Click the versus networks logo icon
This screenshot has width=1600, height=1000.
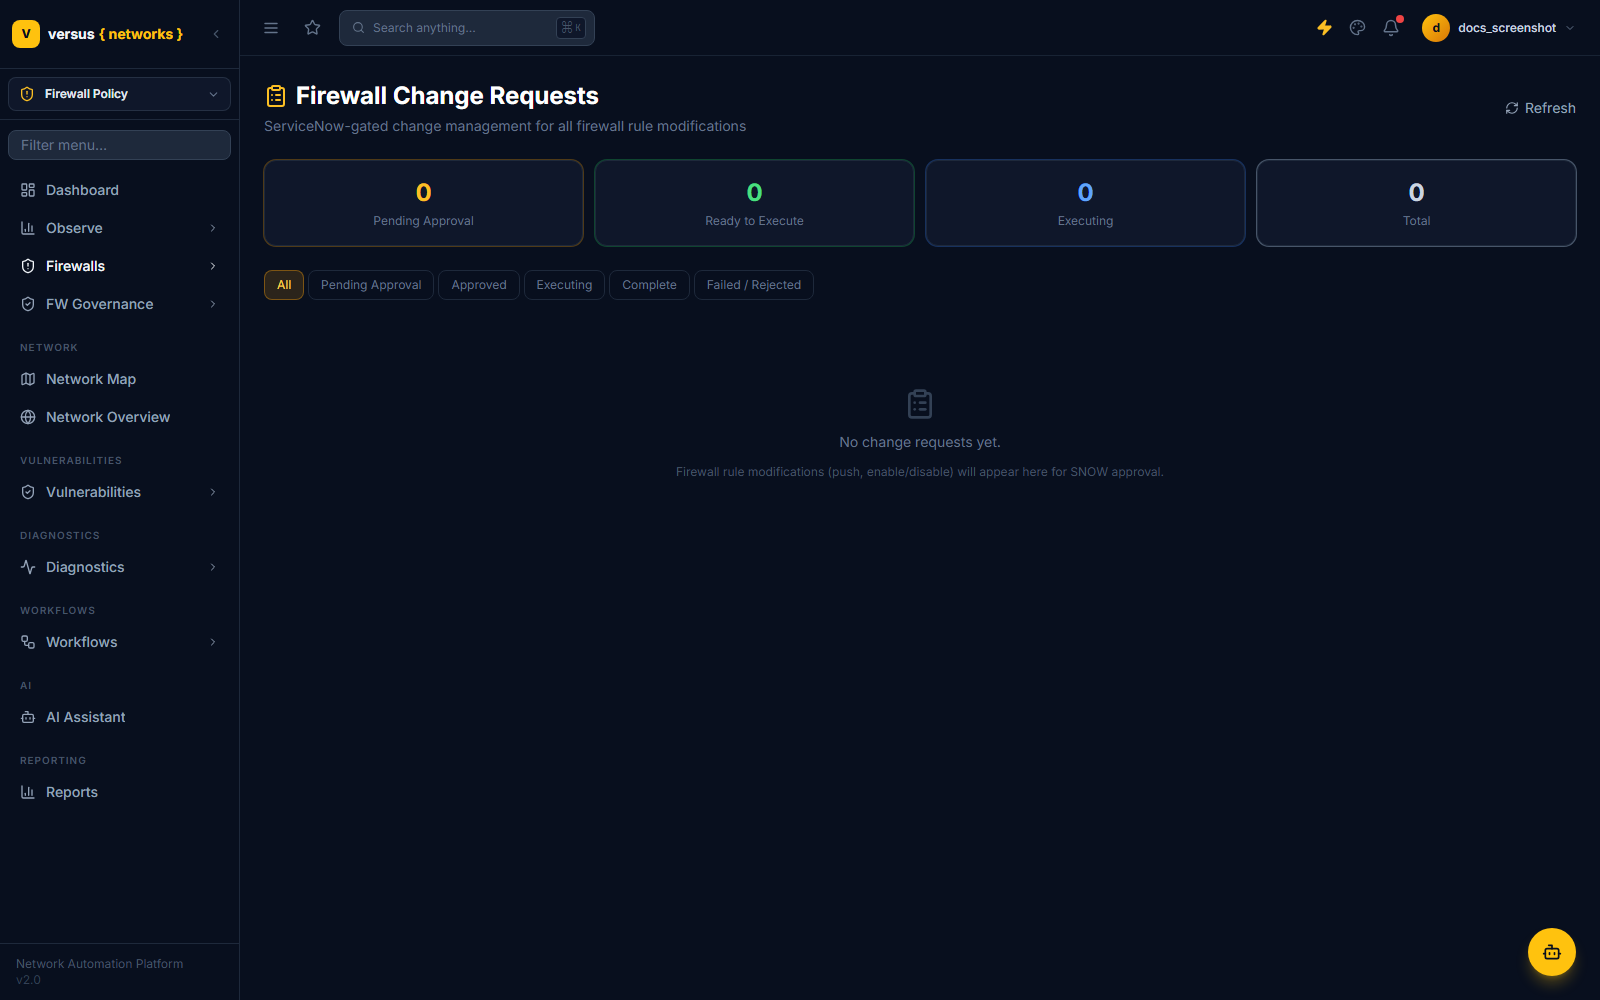tap(26, 34)
